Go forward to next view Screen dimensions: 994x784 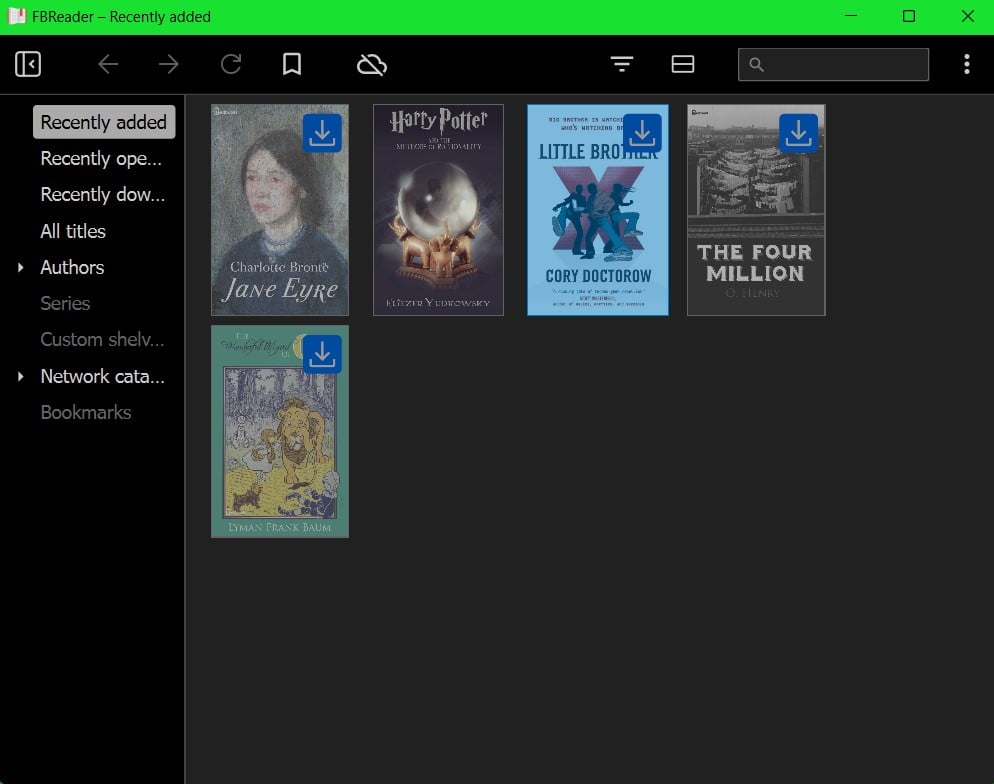(169, 64)
